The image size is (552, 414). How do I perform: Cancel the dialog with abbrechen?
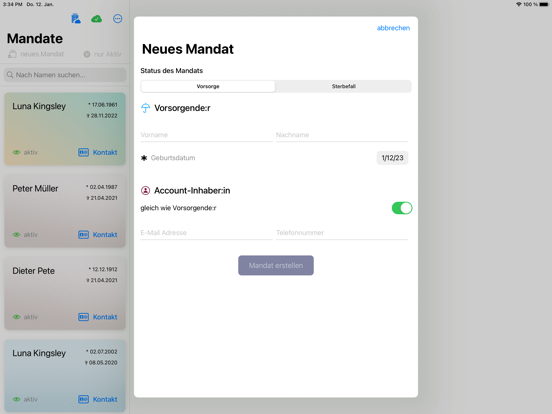393,28
